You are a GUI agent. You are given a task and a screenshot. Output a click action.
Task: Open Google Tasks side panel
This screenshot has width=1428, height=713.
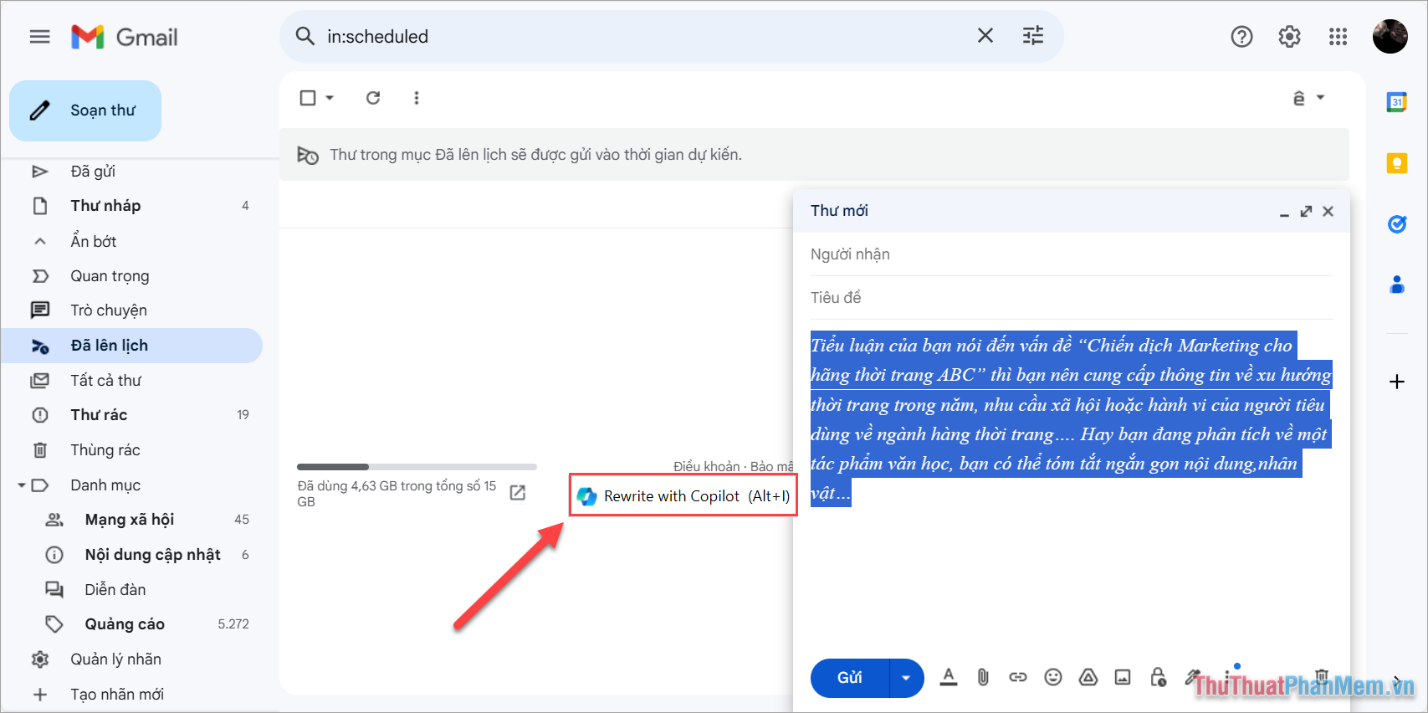click(x=1397, y=224)
